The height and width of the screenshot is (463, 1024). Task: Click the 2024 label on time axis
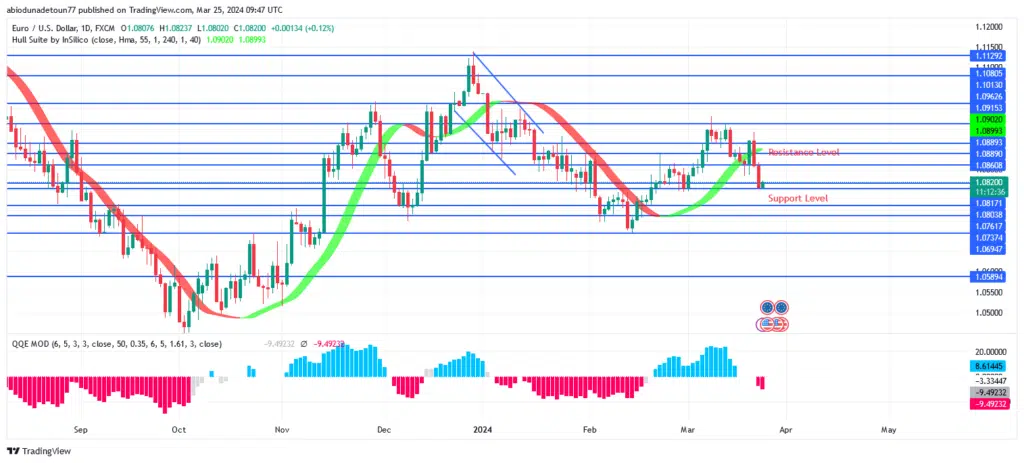point(480,430)
